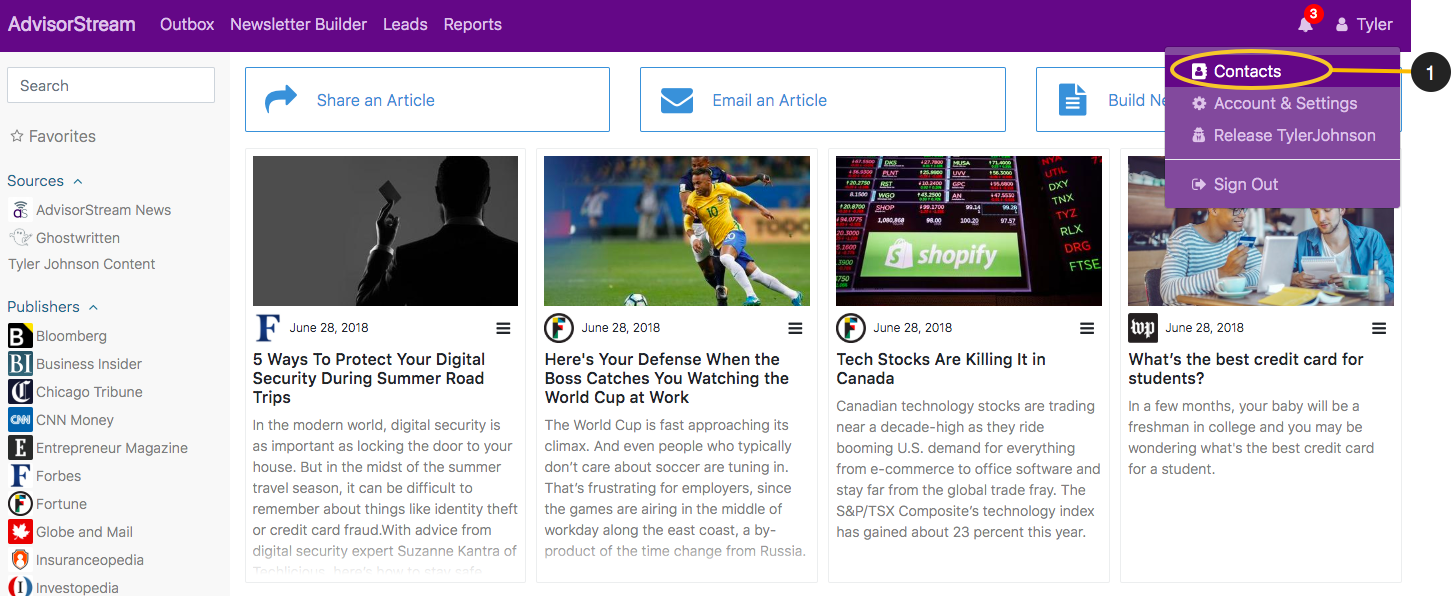1453x596 pixels.
Task: Open the Newsletter Builder page
Action: coord(298,24)
